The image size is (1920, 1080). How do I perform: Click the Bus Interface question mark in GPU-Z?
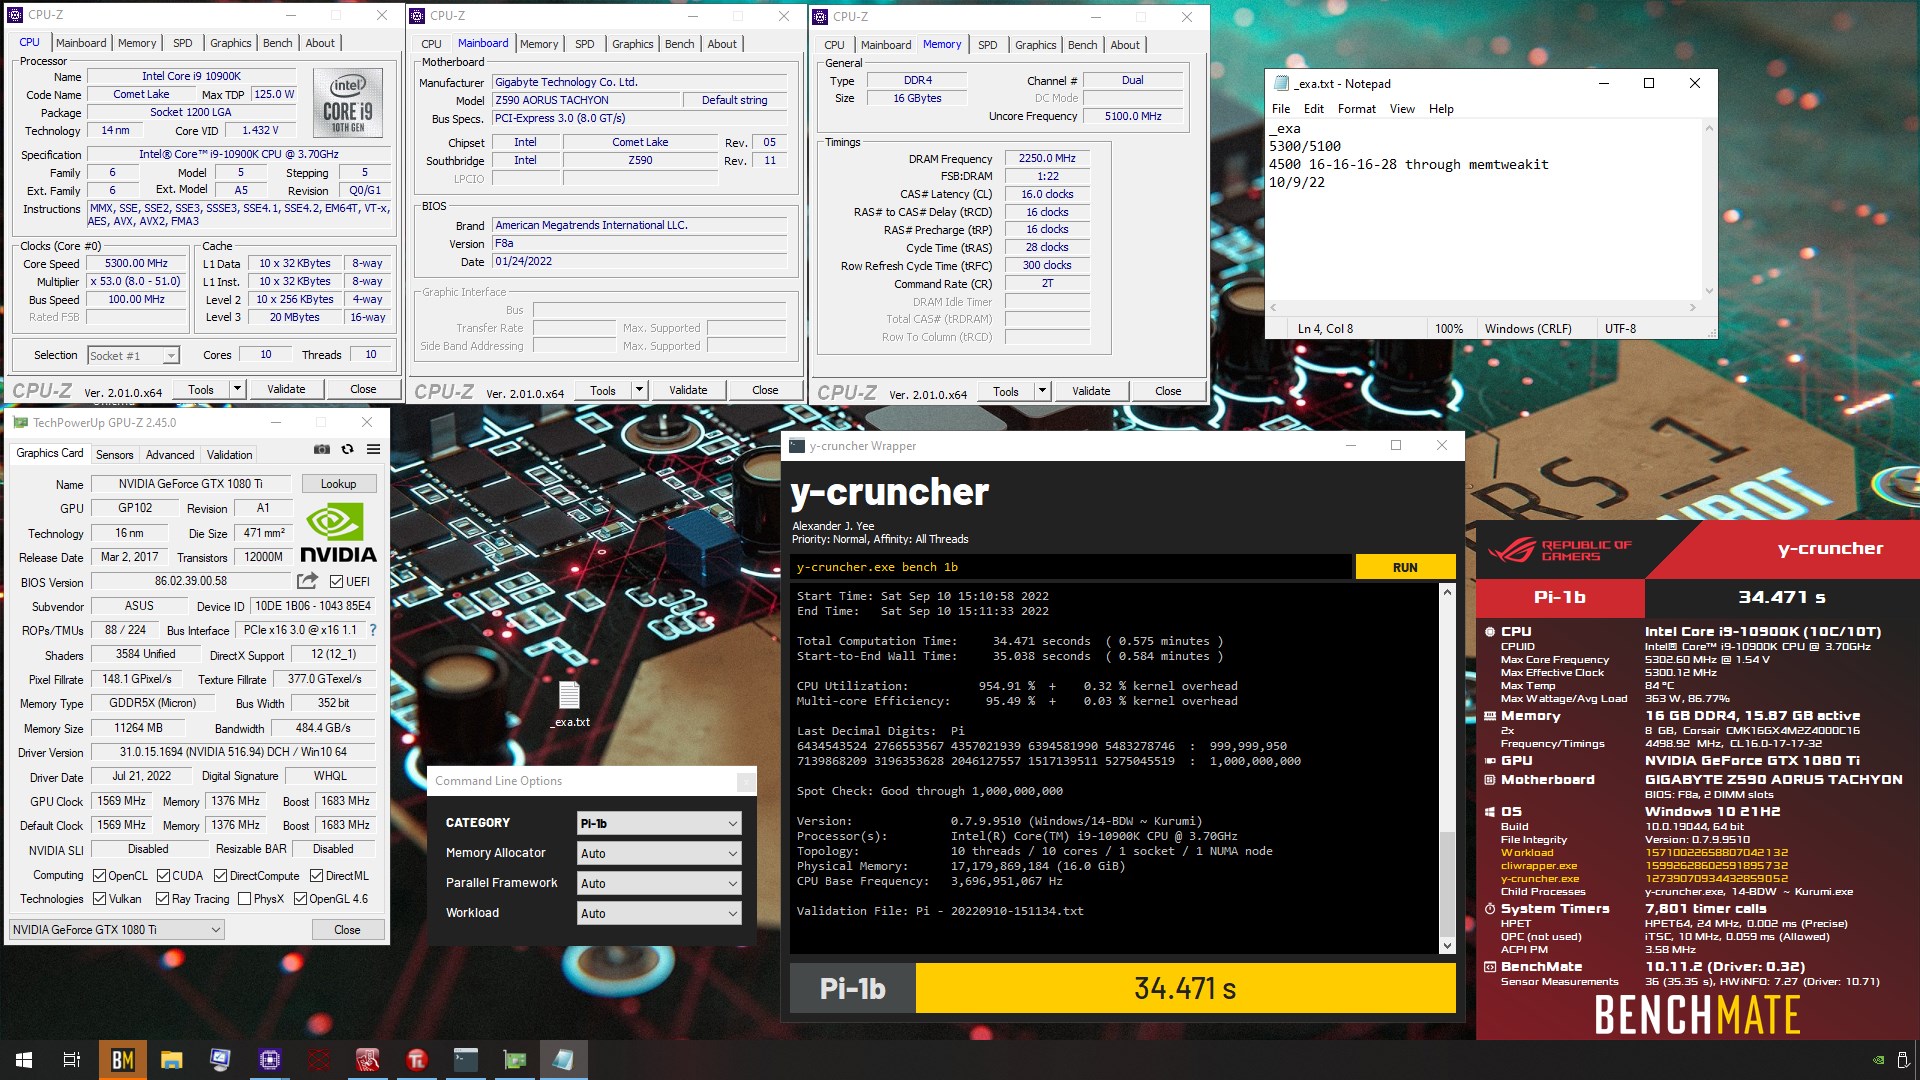point(373,630)
